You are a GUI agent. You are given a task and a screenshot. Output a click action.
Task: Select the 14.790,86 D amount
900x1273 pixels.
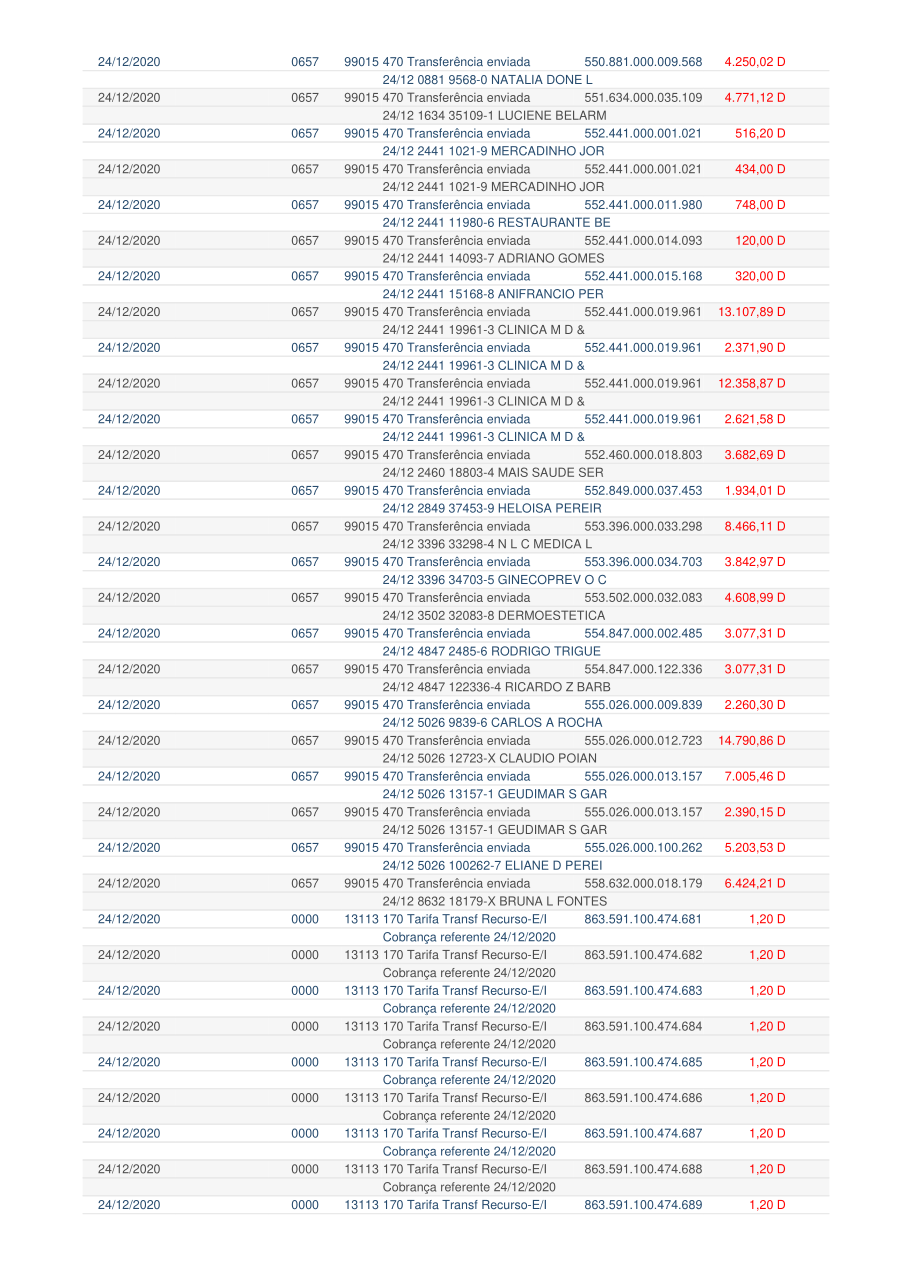coord(751,741)
